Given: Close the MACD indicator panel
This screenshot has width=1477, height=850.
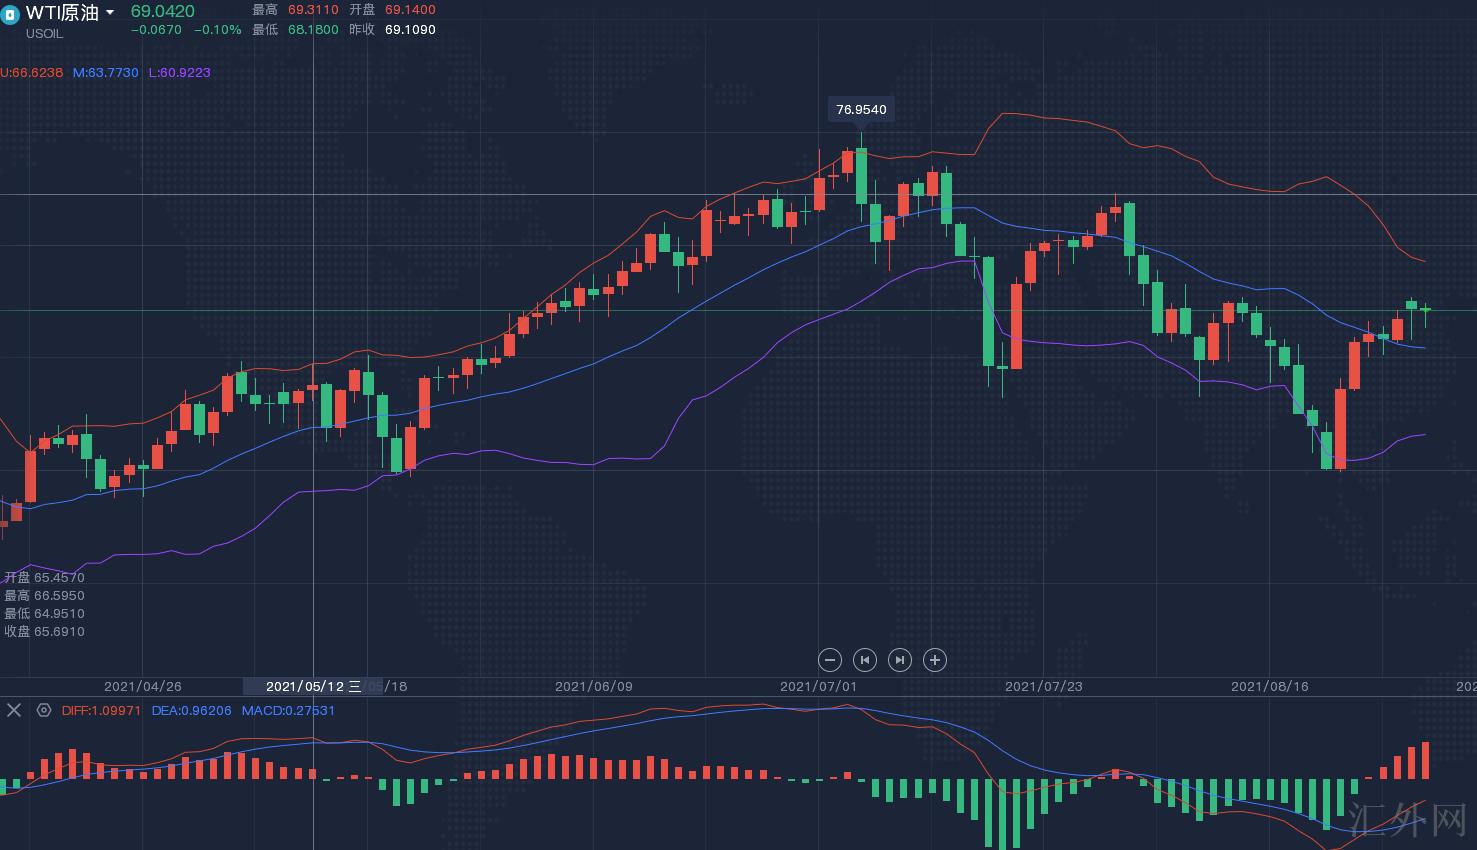Looking at the screenshot, I should click(x=14, y=710).
